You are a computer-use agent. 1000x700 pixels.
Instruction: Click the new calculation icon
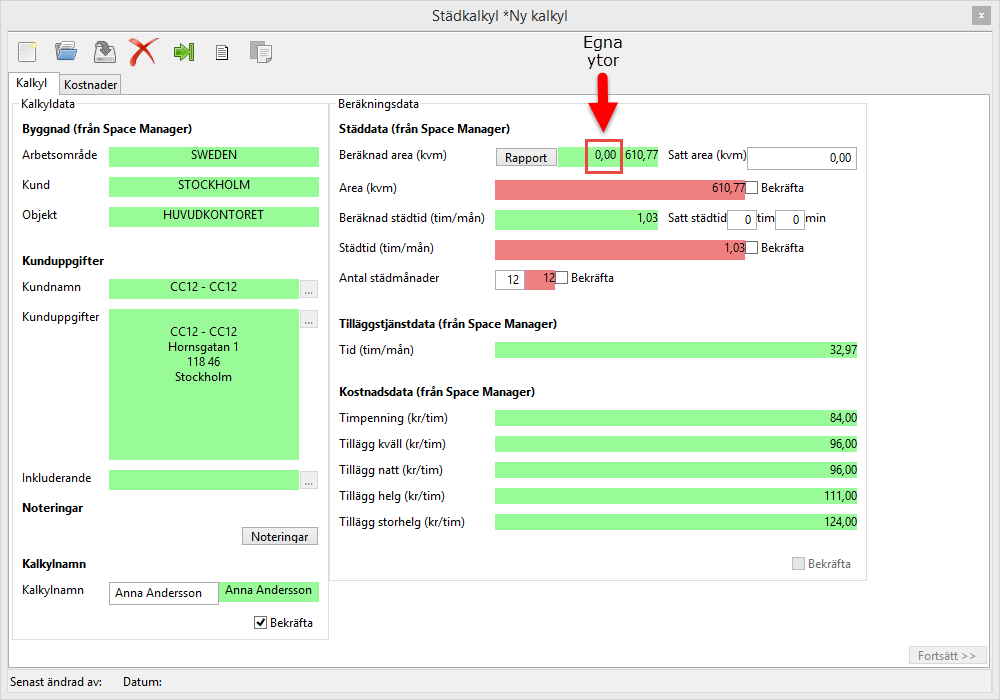click(27, 51)
